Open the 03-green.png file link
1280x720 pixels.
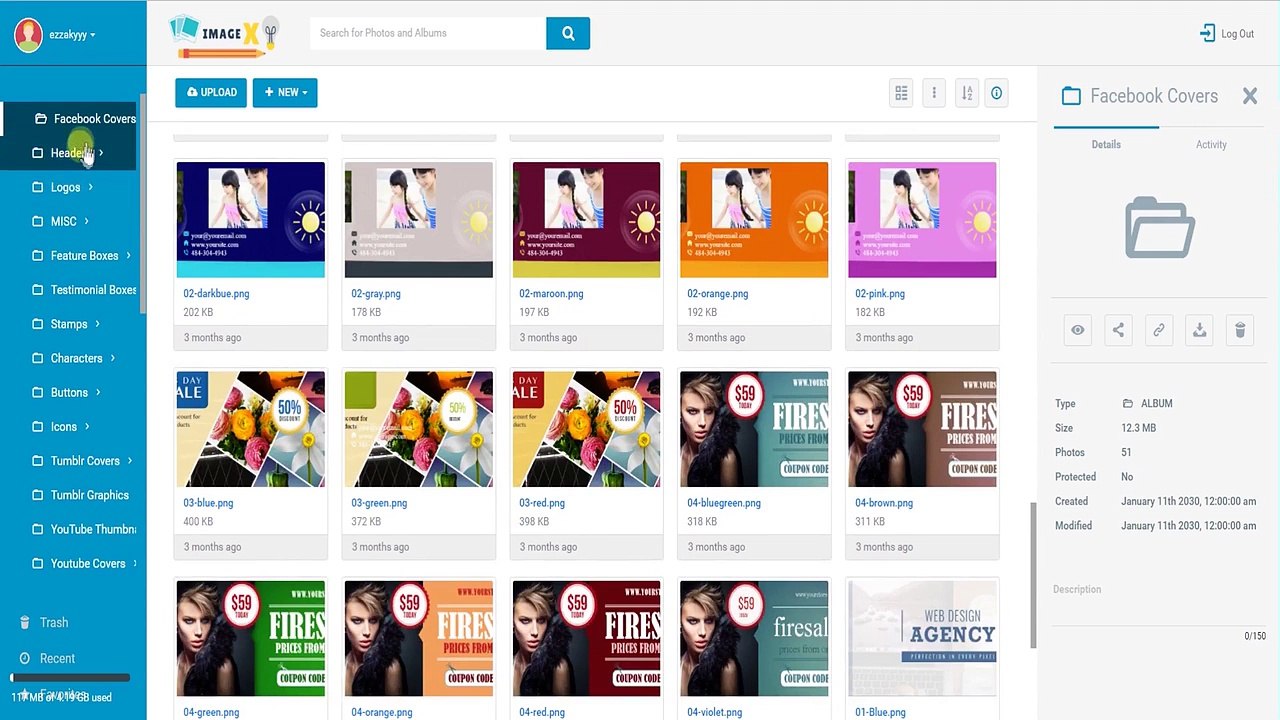pyautogui.click(x=379, y=503)
